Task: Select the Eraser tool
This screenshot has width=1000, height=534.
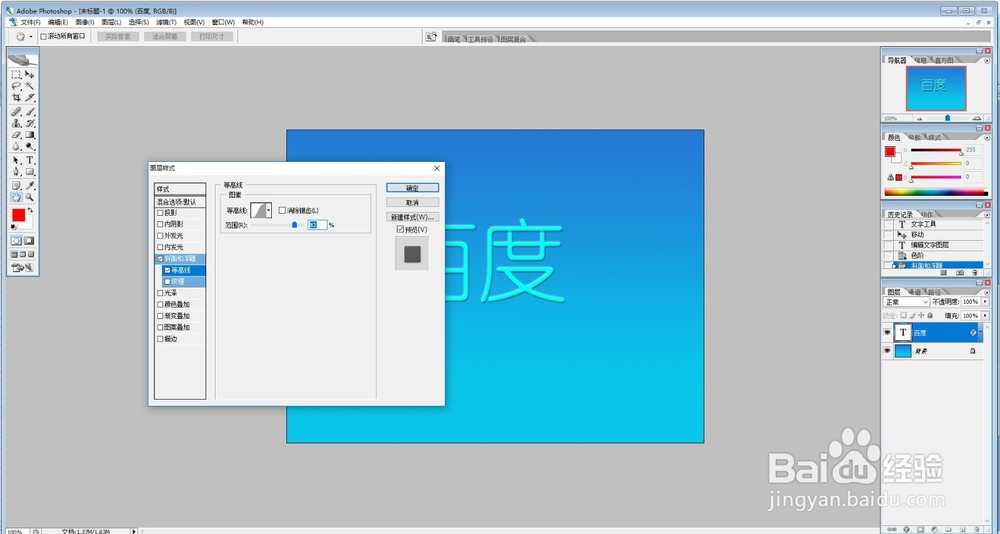Action: (x=17, y=135)
